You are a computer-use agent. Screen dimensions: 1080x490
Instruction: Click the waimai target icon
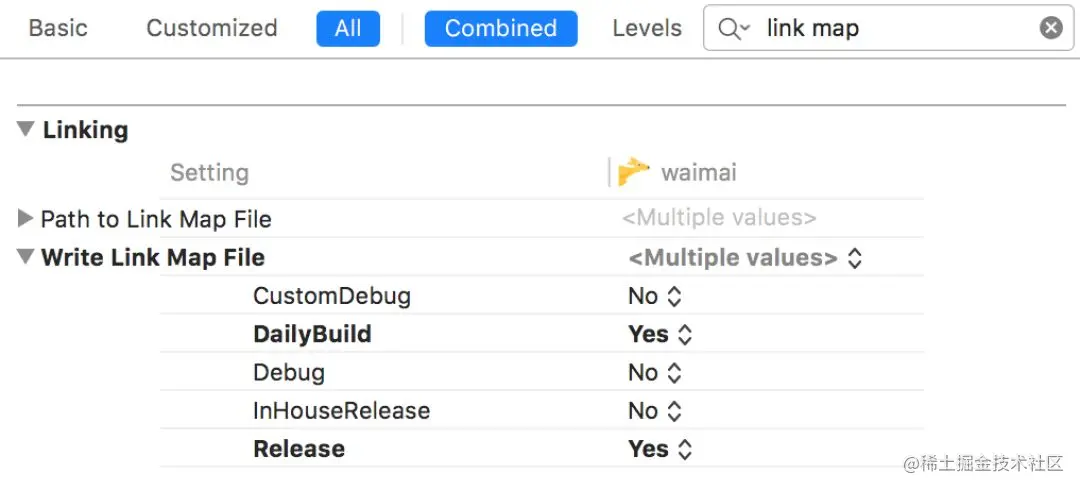pyautogui.click(x=634, y=172)
